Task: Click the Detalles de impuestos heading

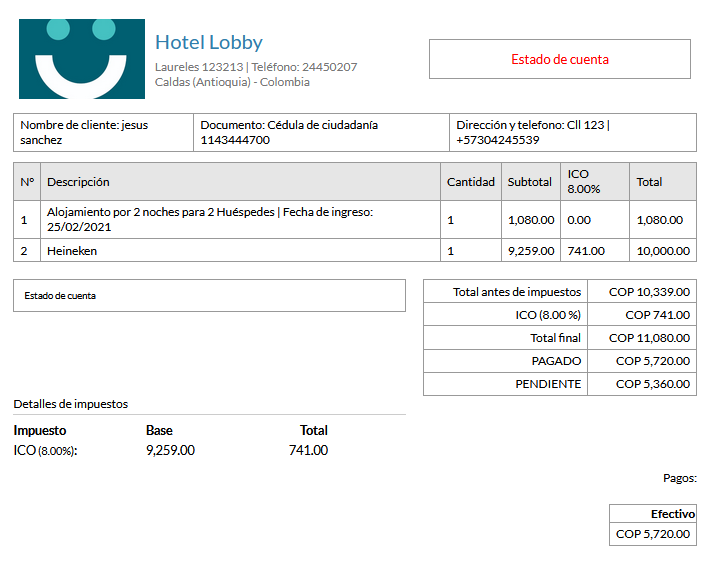Action: [71, 404]
